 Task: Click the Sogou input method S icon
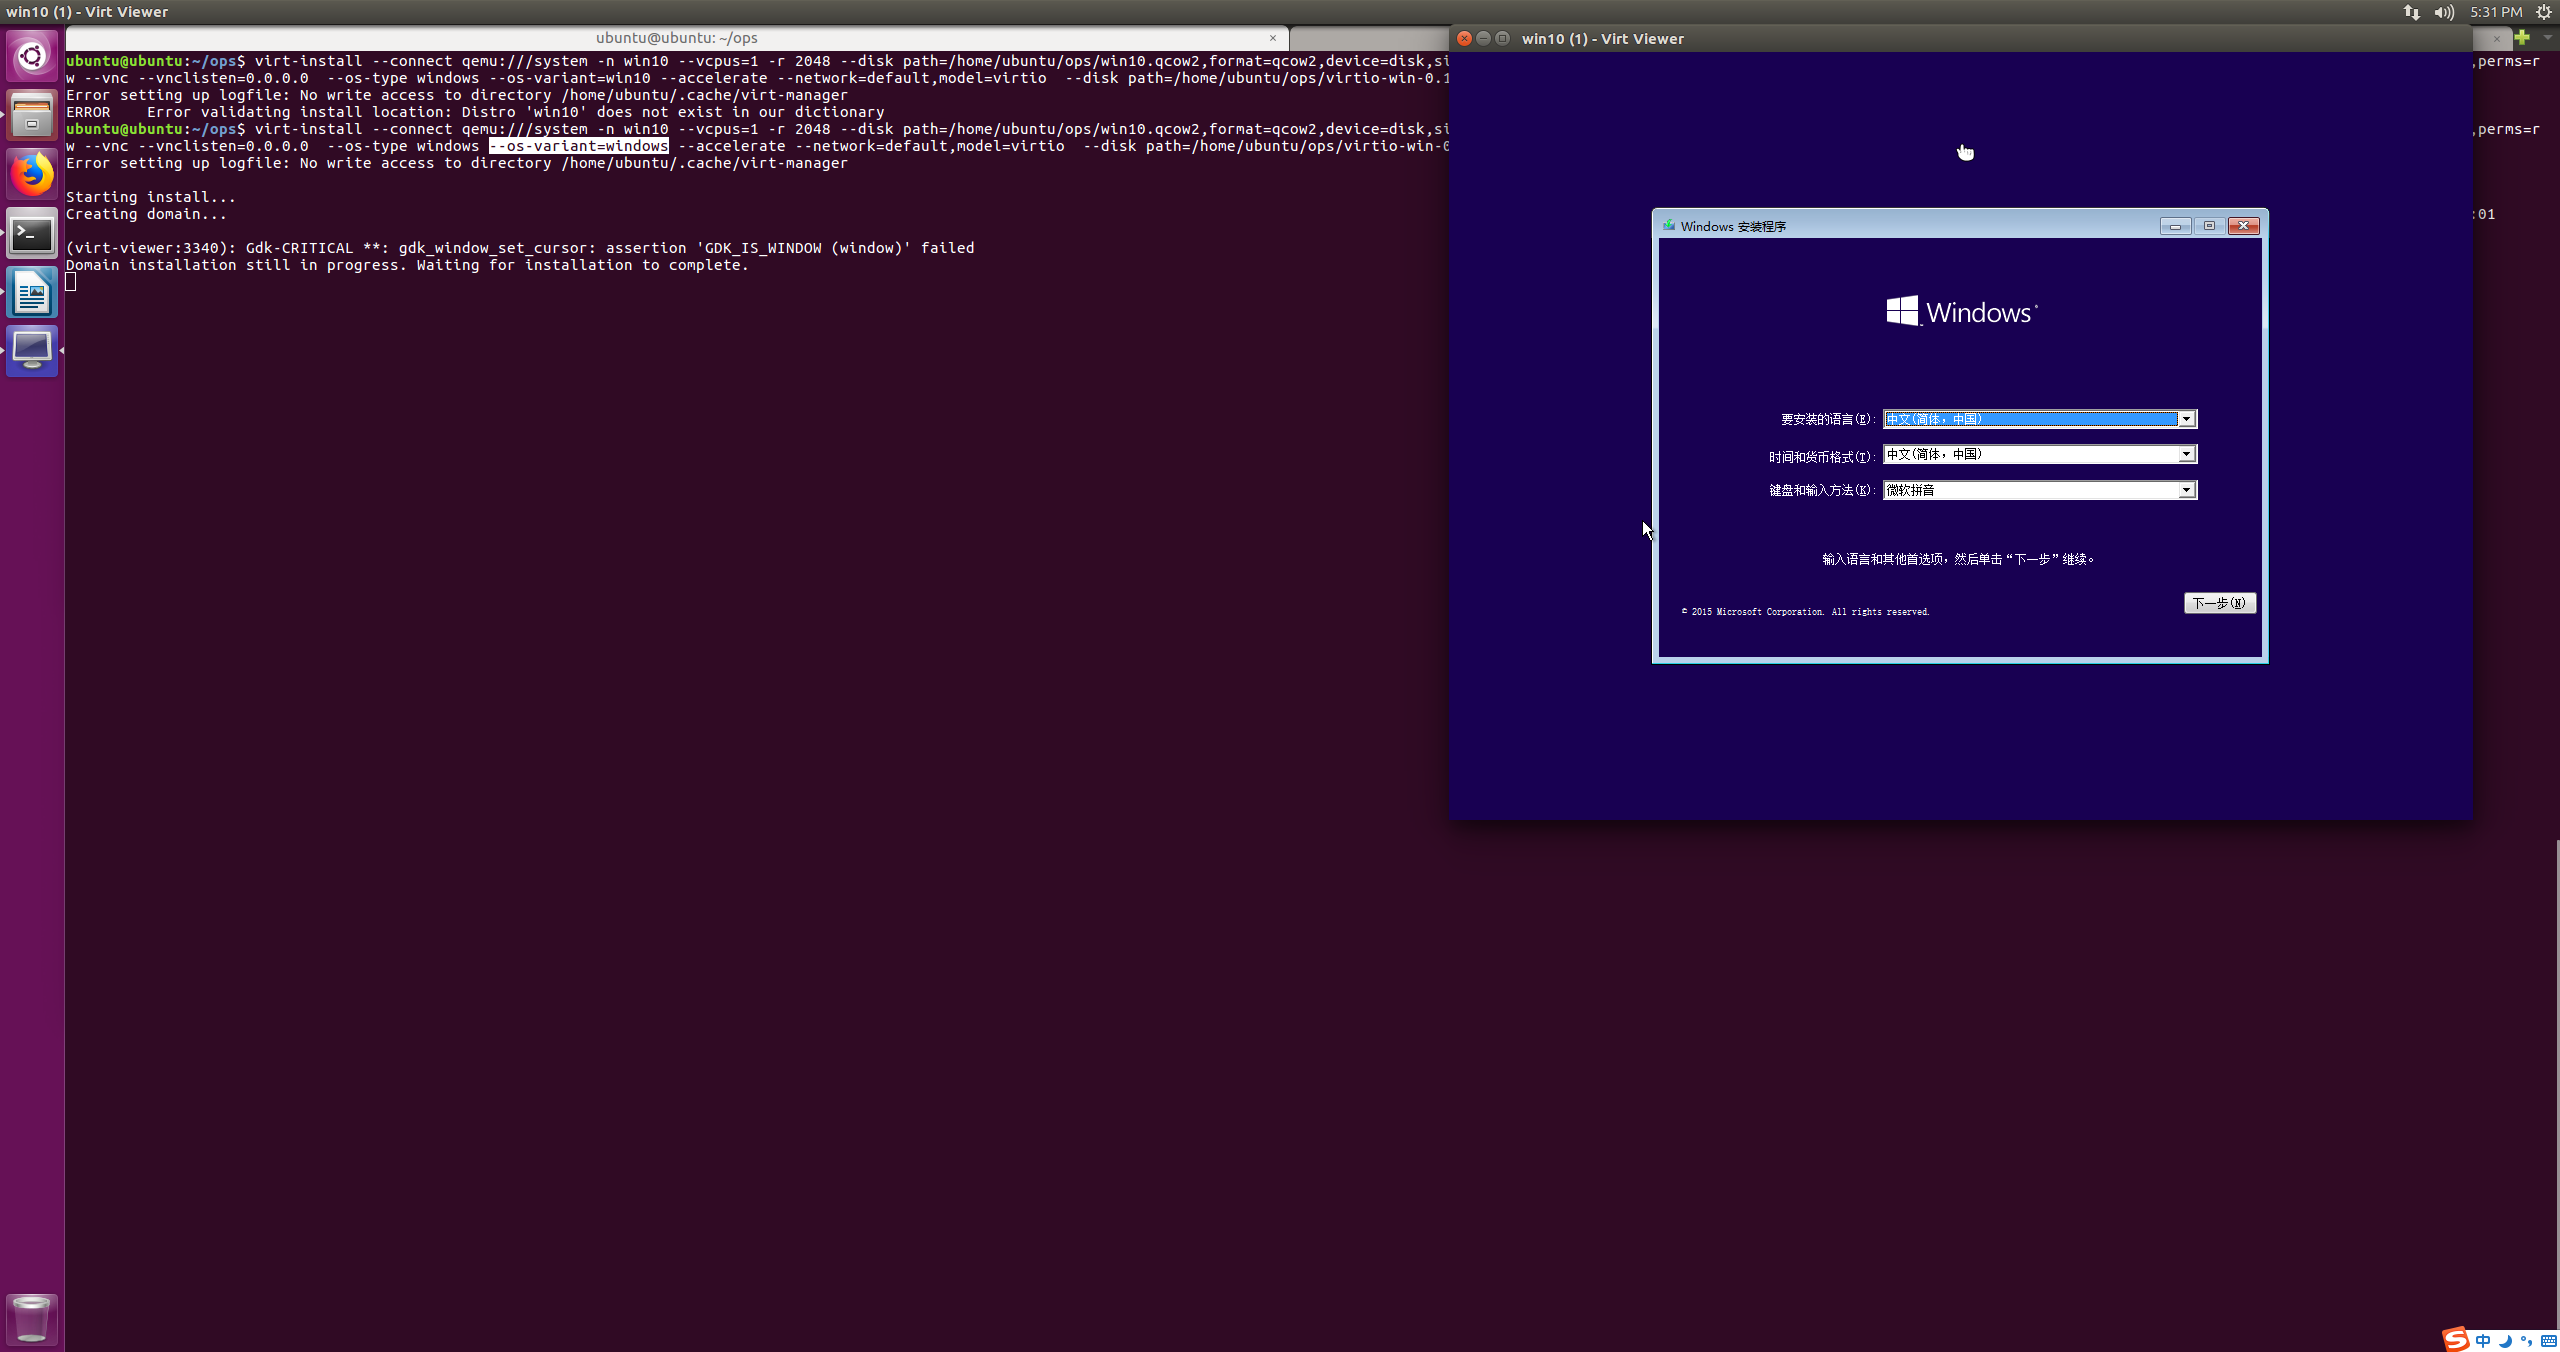(2455, 1340)
